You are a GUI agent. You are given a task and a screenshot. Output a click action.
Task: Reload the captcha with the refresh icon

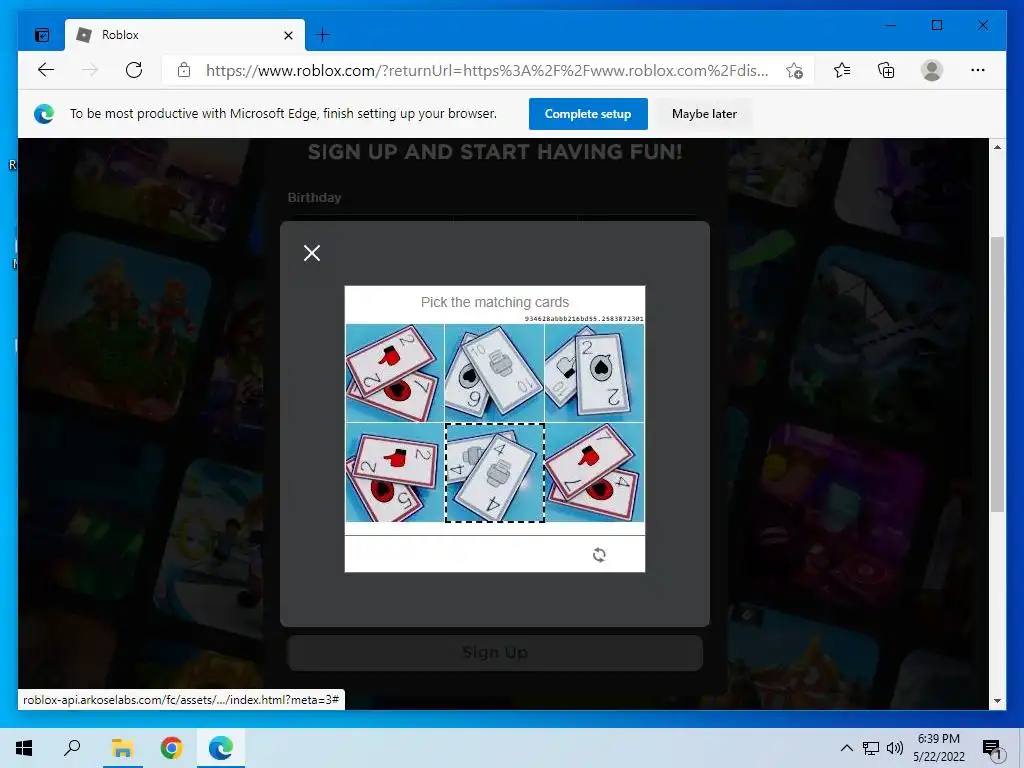coord(599,555)
